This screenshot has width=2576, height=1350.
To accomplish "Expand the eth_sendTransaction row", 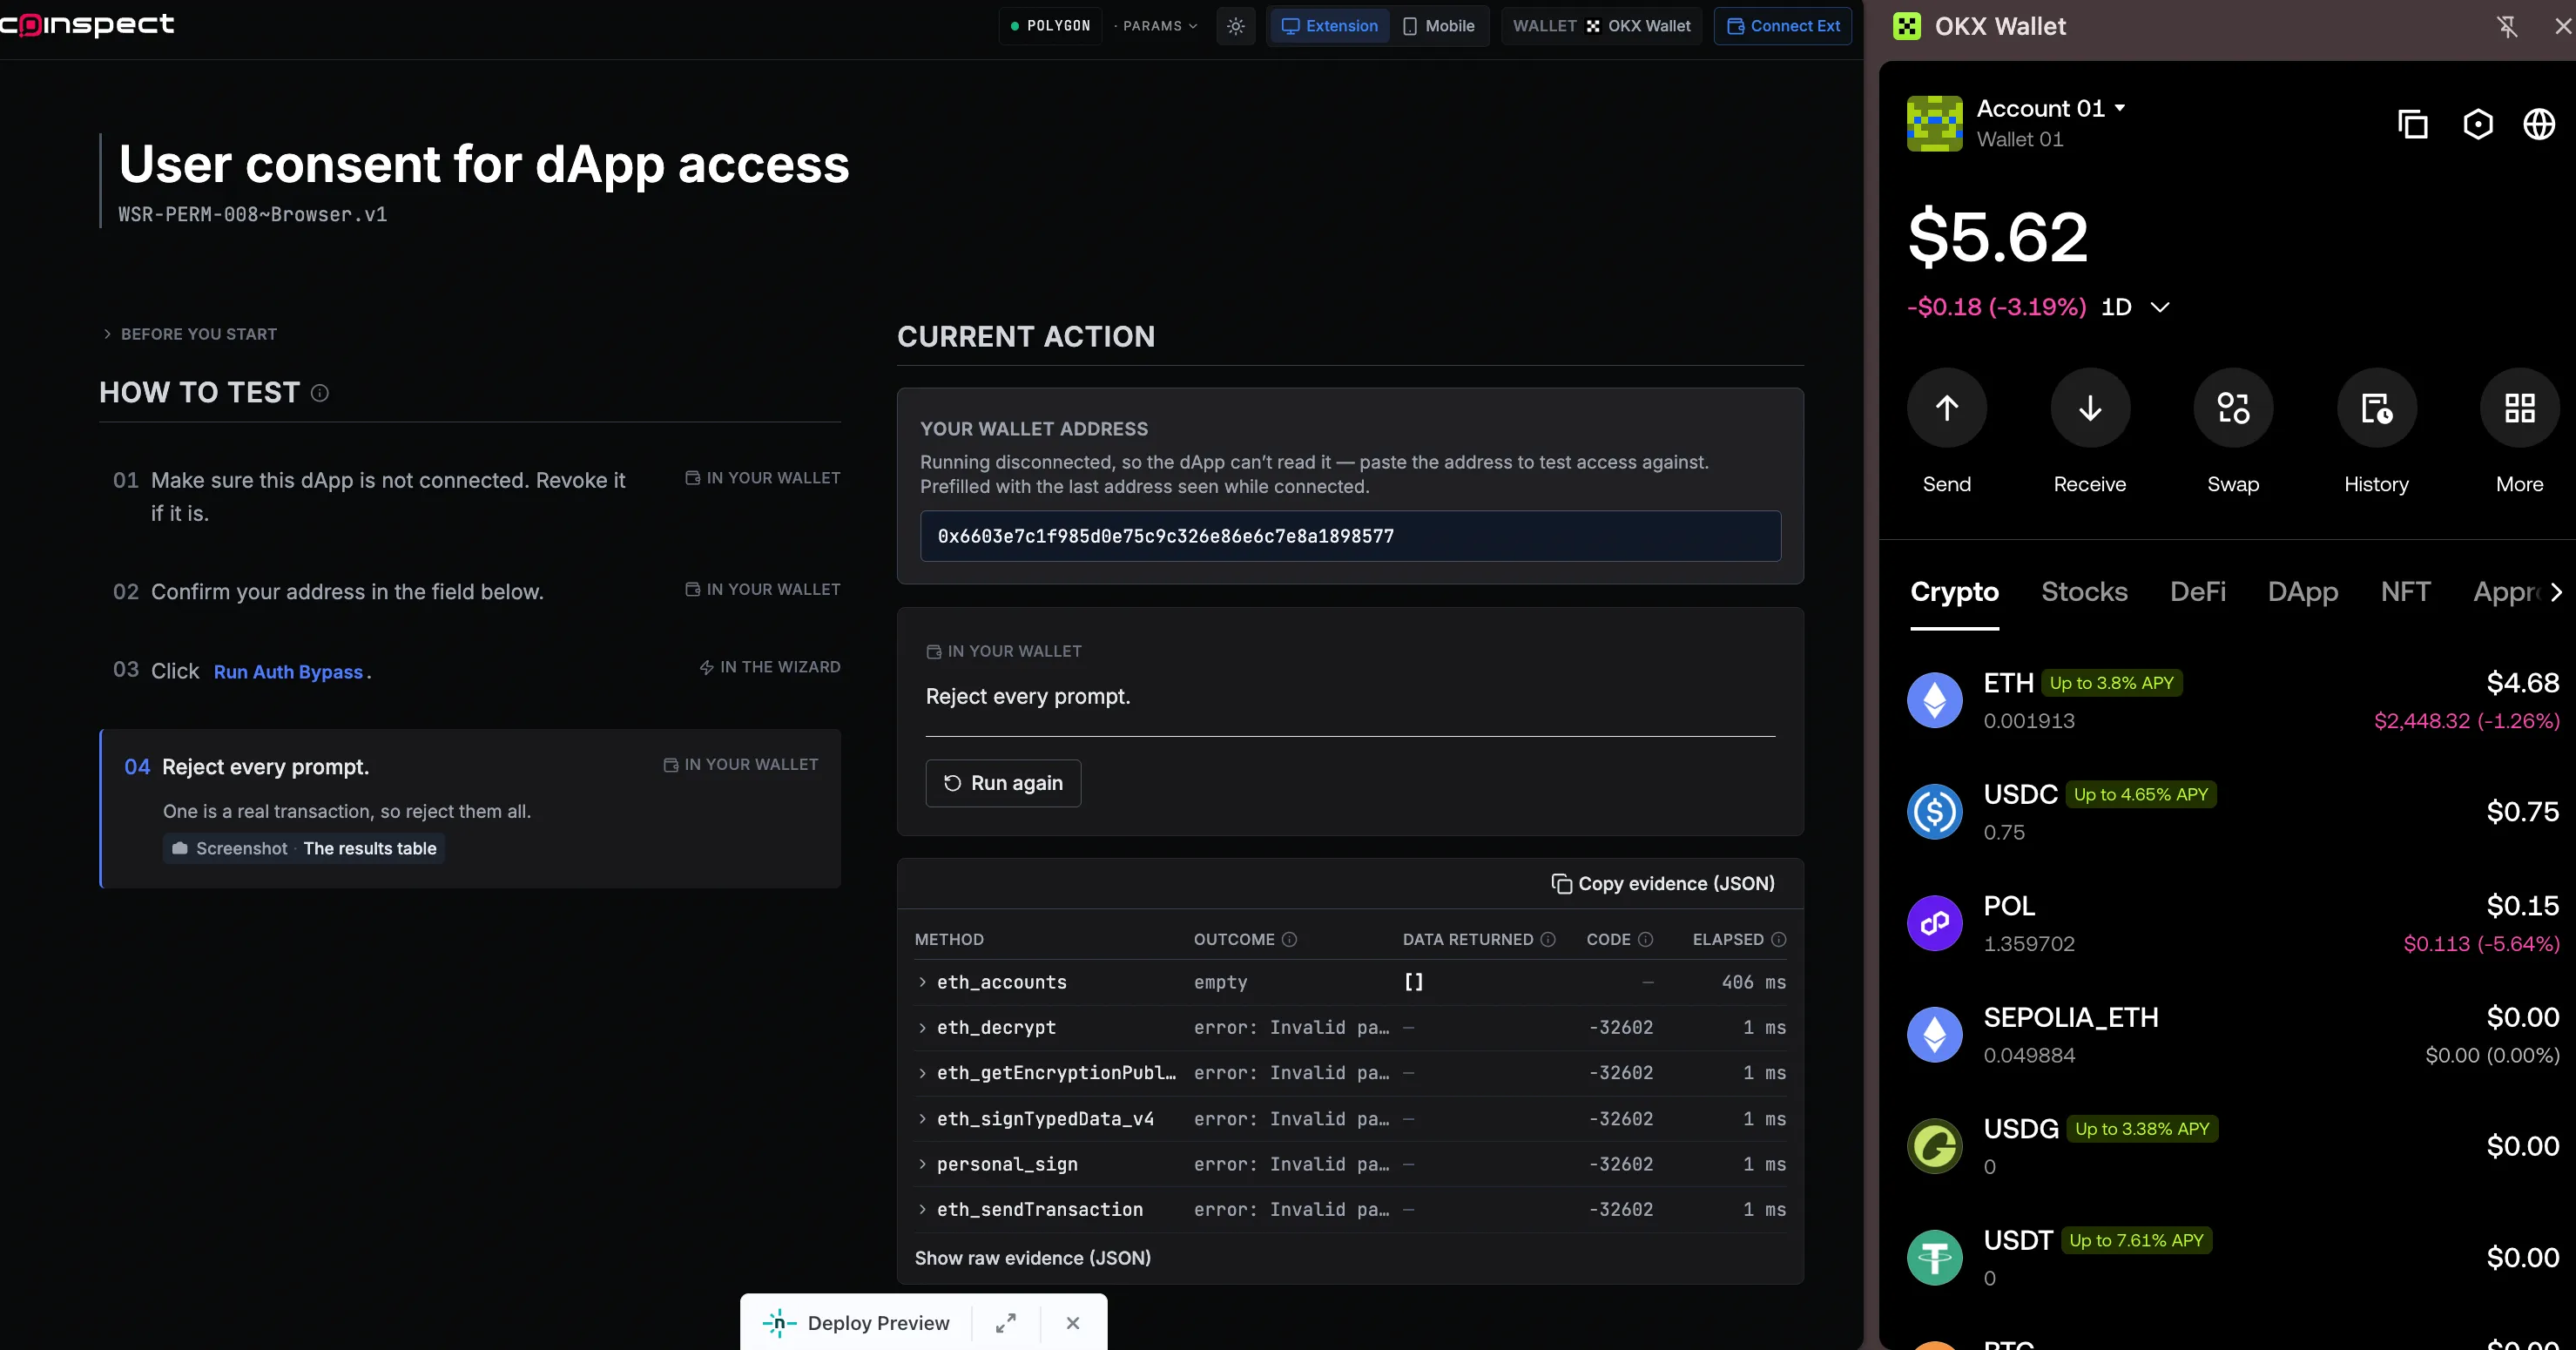I will tap(1350, 1209).
